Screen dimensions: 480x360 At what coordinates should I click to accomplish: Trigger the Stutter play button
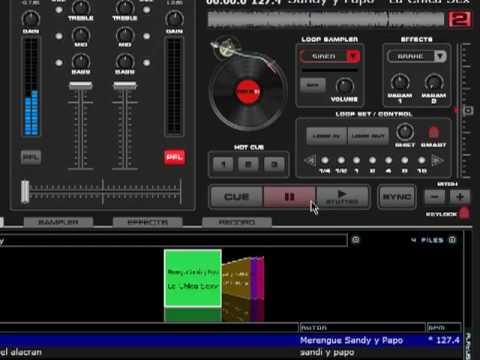tap(342, 197)
